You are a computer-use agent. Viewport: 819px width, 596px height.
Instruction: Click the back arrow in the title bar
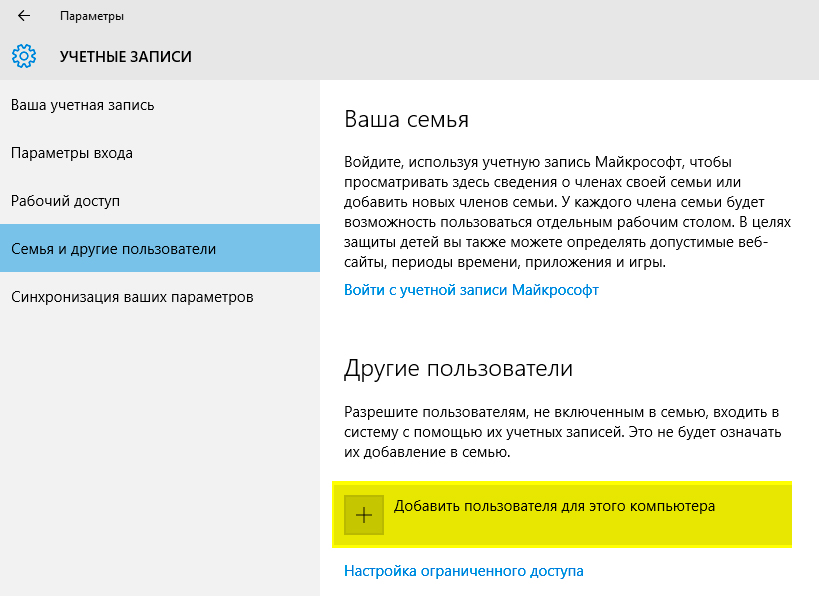24,16
